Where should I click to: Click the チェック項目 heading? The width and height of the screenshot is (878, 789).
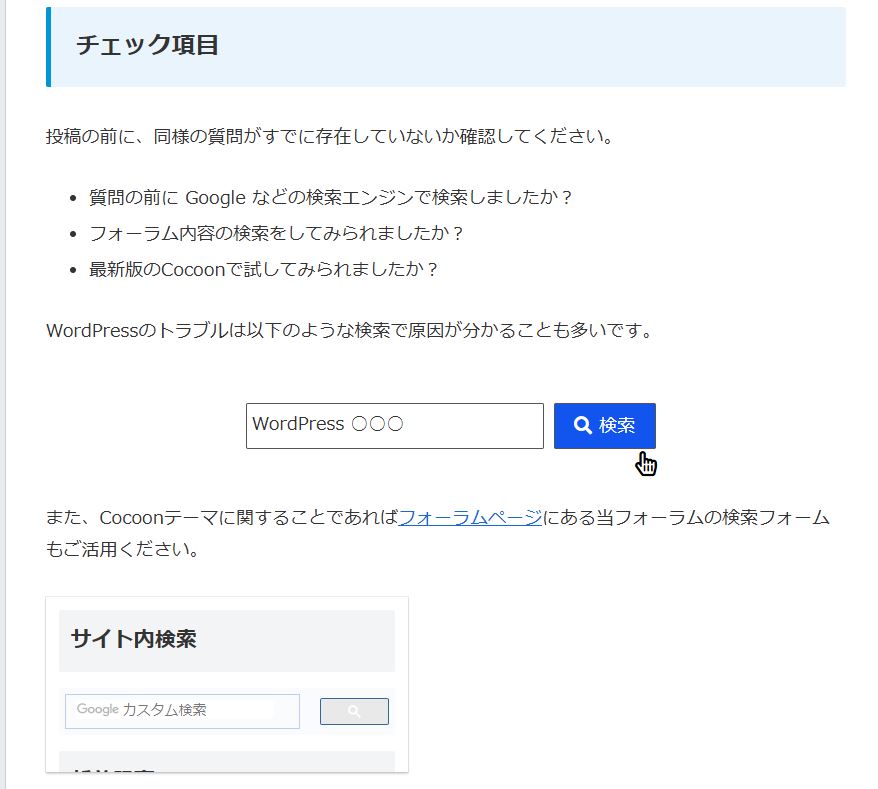coord(147,46)
